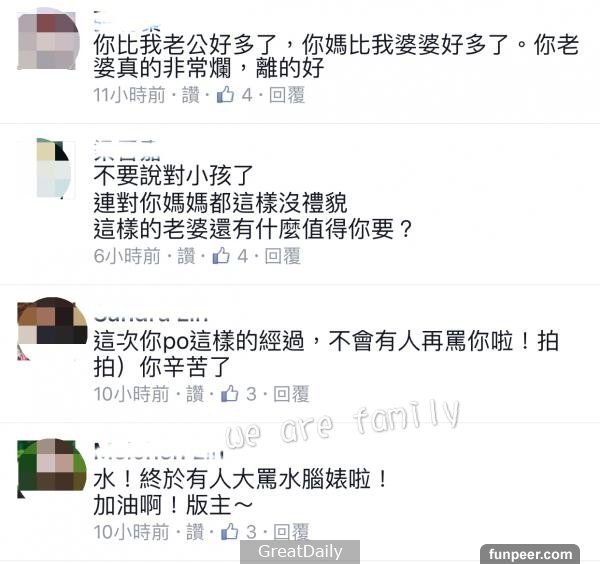Like the 加油啊！版主 comment via 讚

tap(195, 532)
